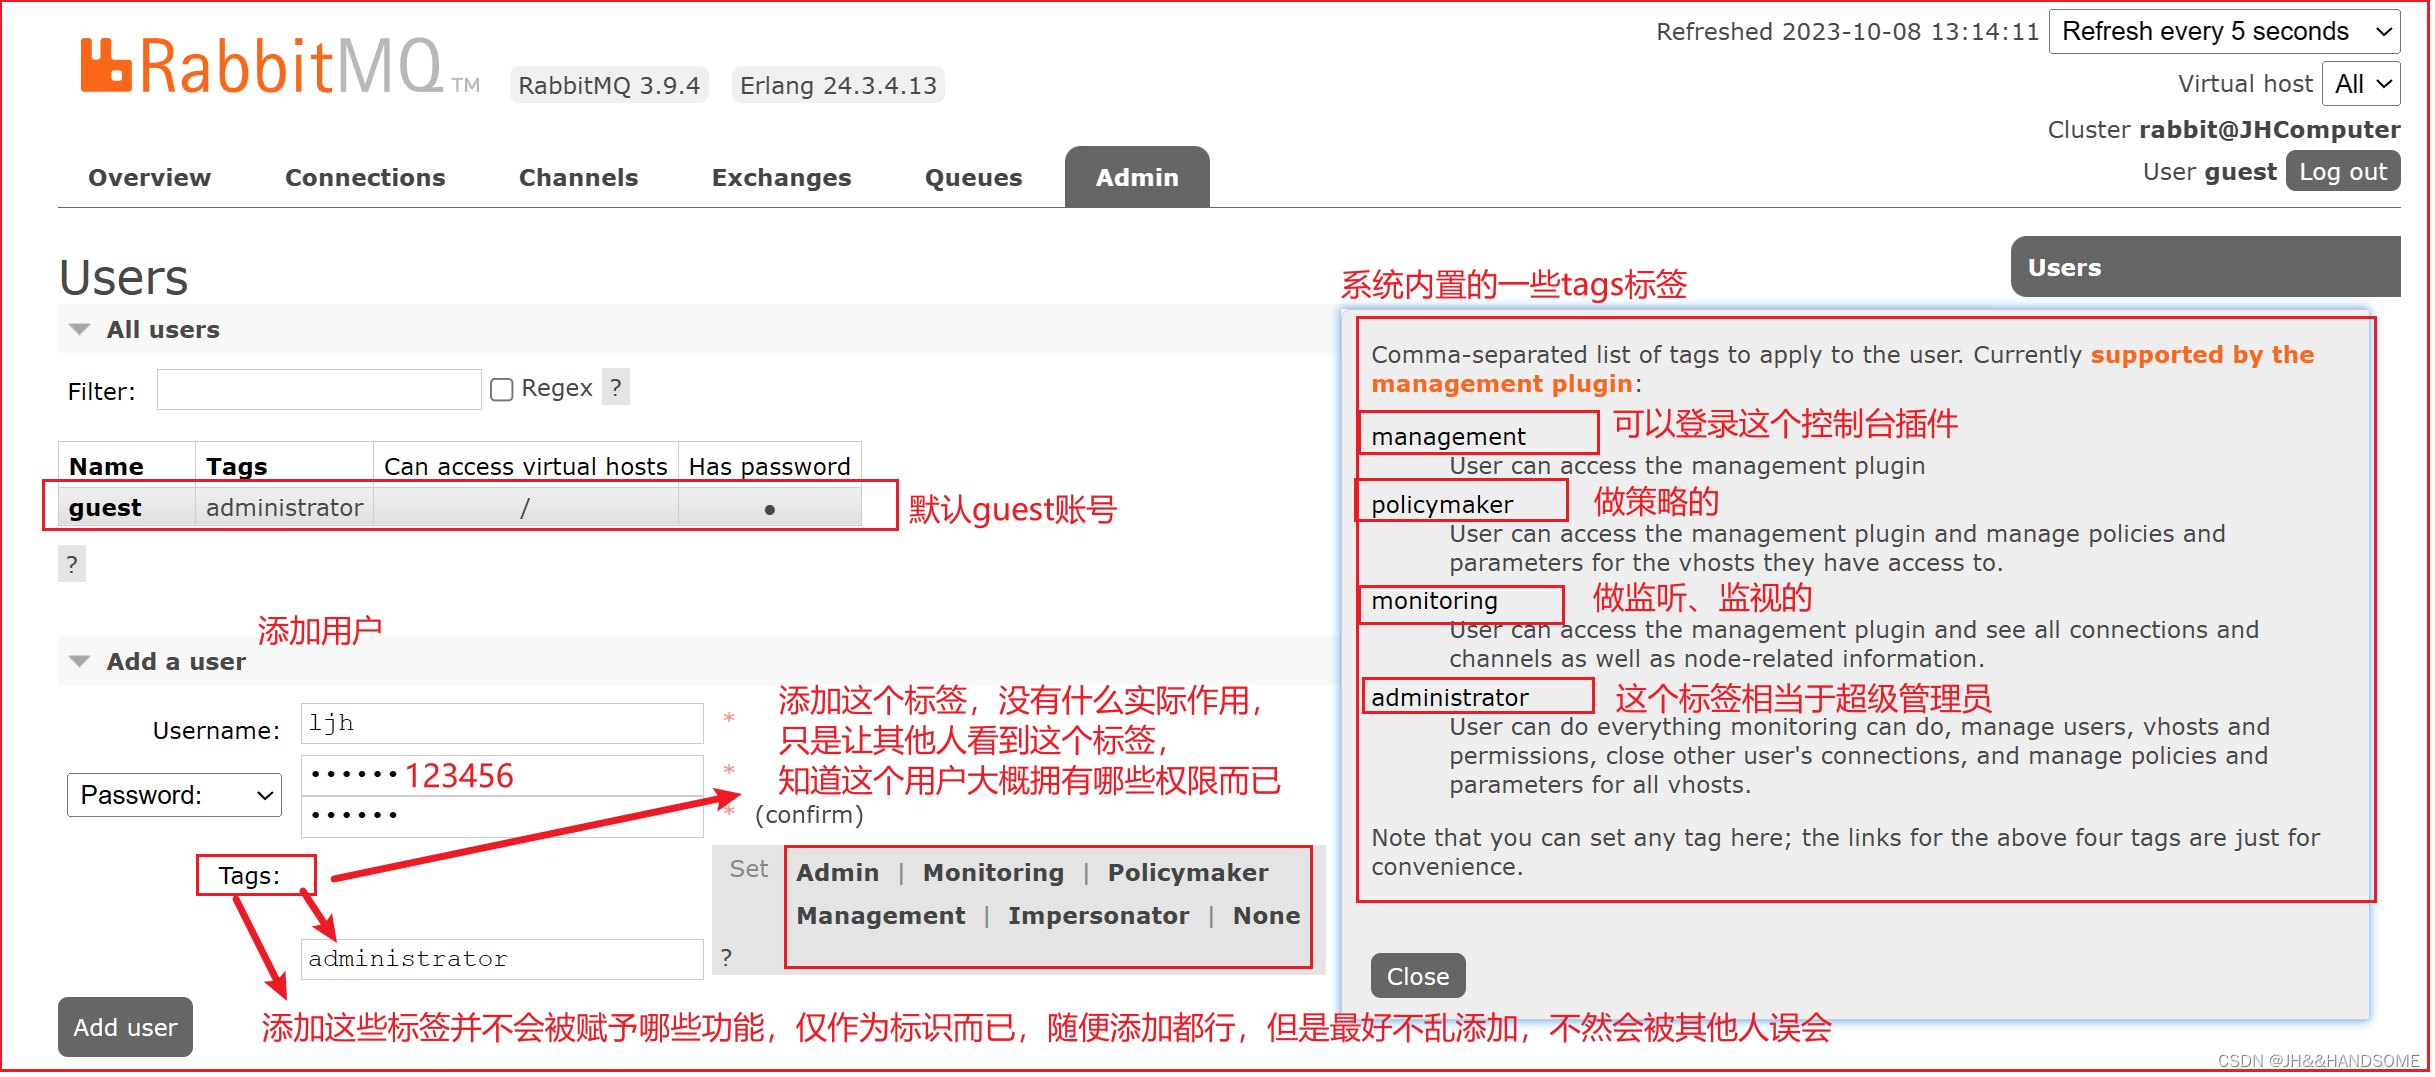Set the Policymaker tag
The height and width of the screenshot is (1077, 2435).
tap(1188, 873)
